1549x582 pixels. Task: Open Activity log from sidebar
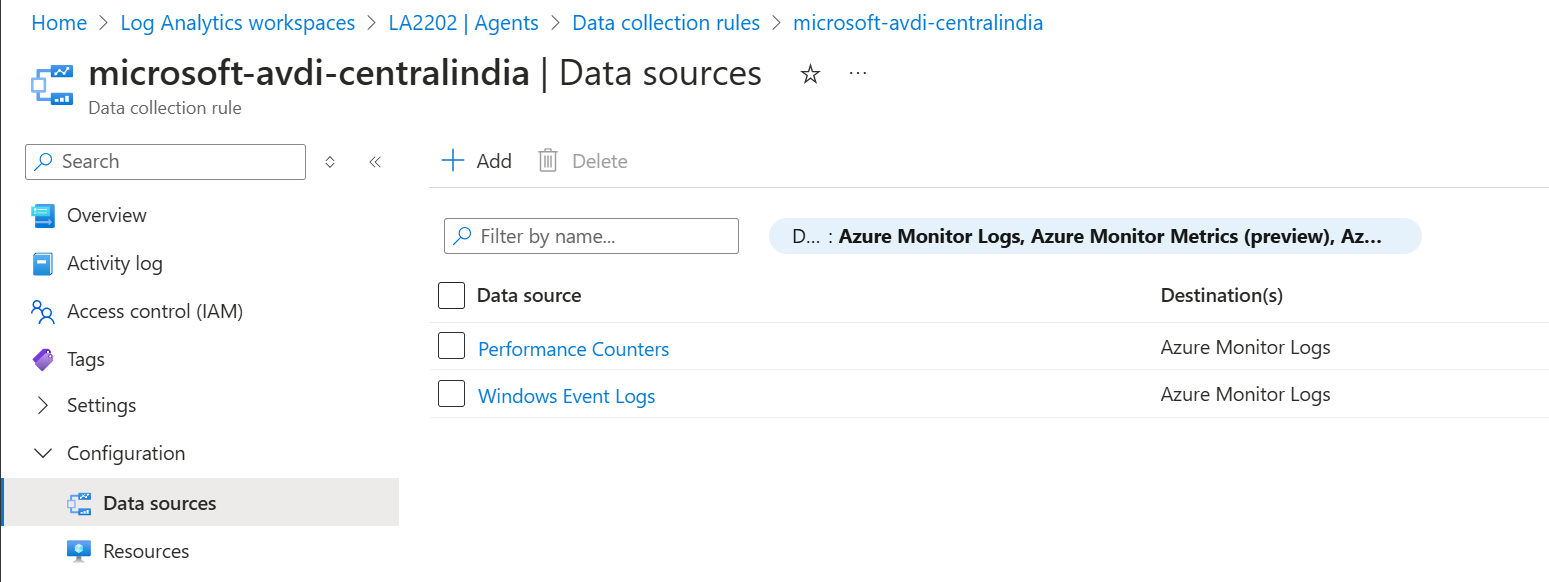[x=114, y=263]
